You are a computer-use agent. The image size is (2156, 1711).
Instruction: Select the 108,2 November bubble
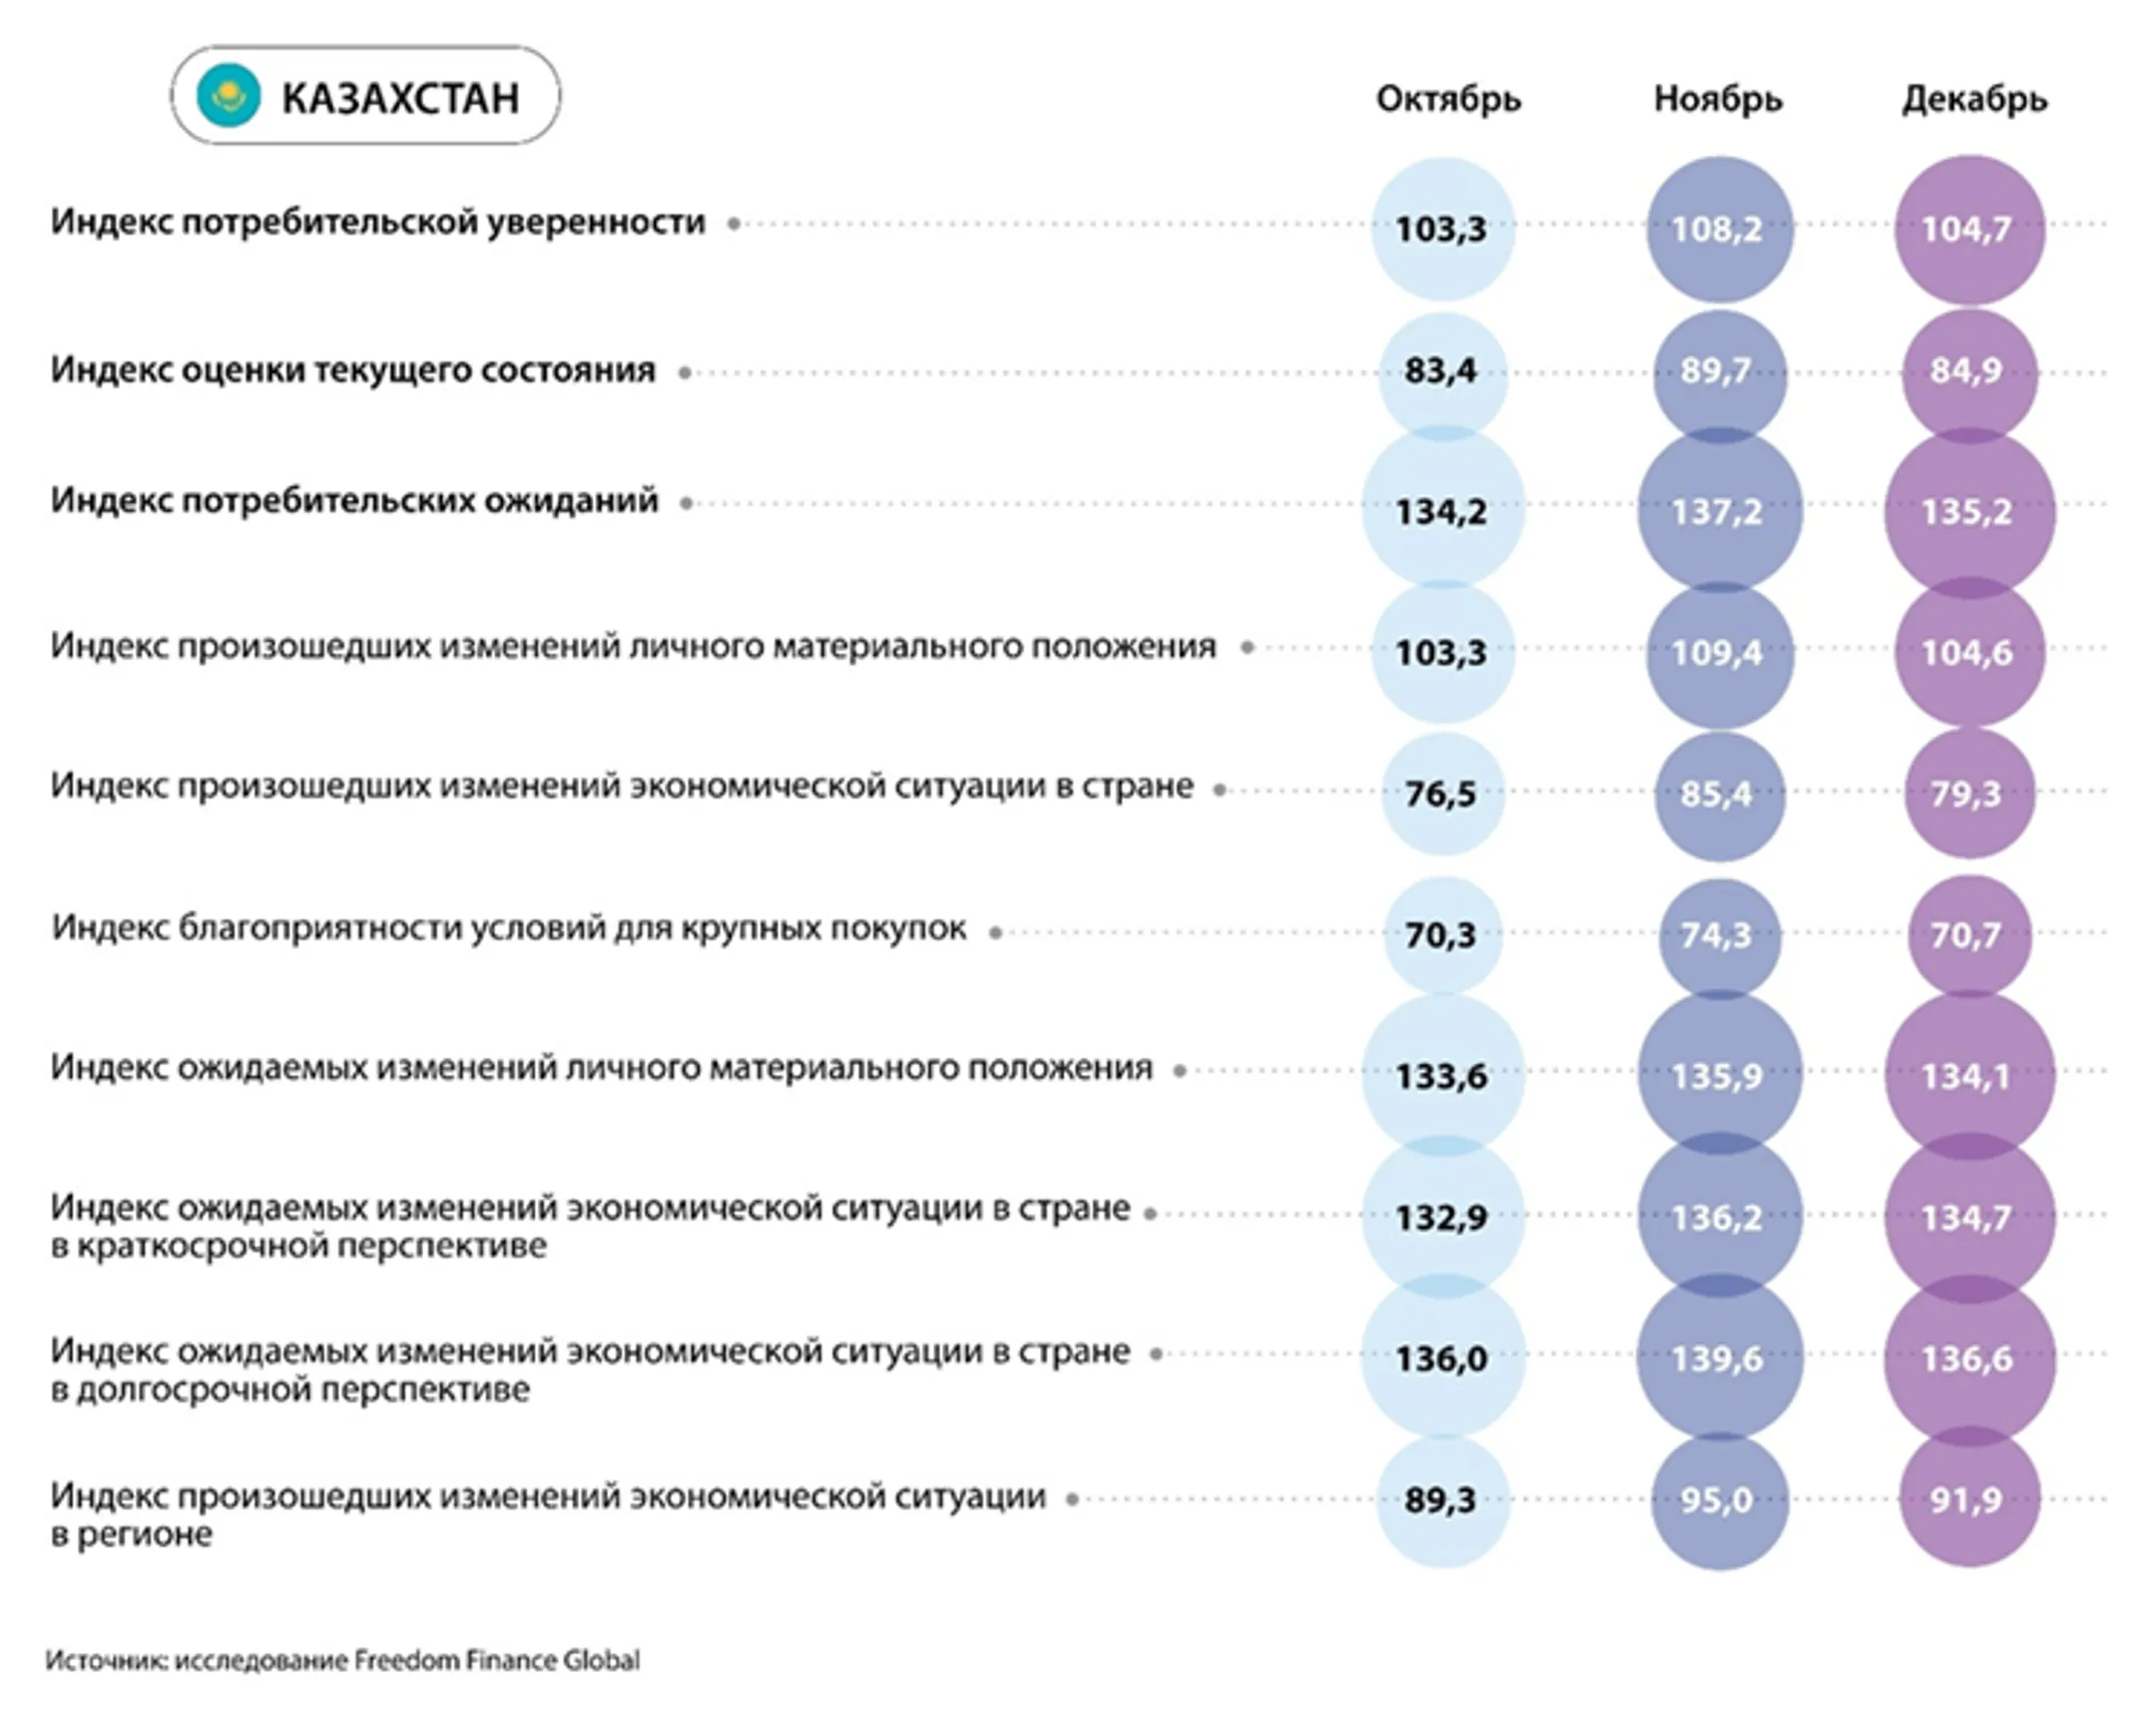tap(1719, 229)
